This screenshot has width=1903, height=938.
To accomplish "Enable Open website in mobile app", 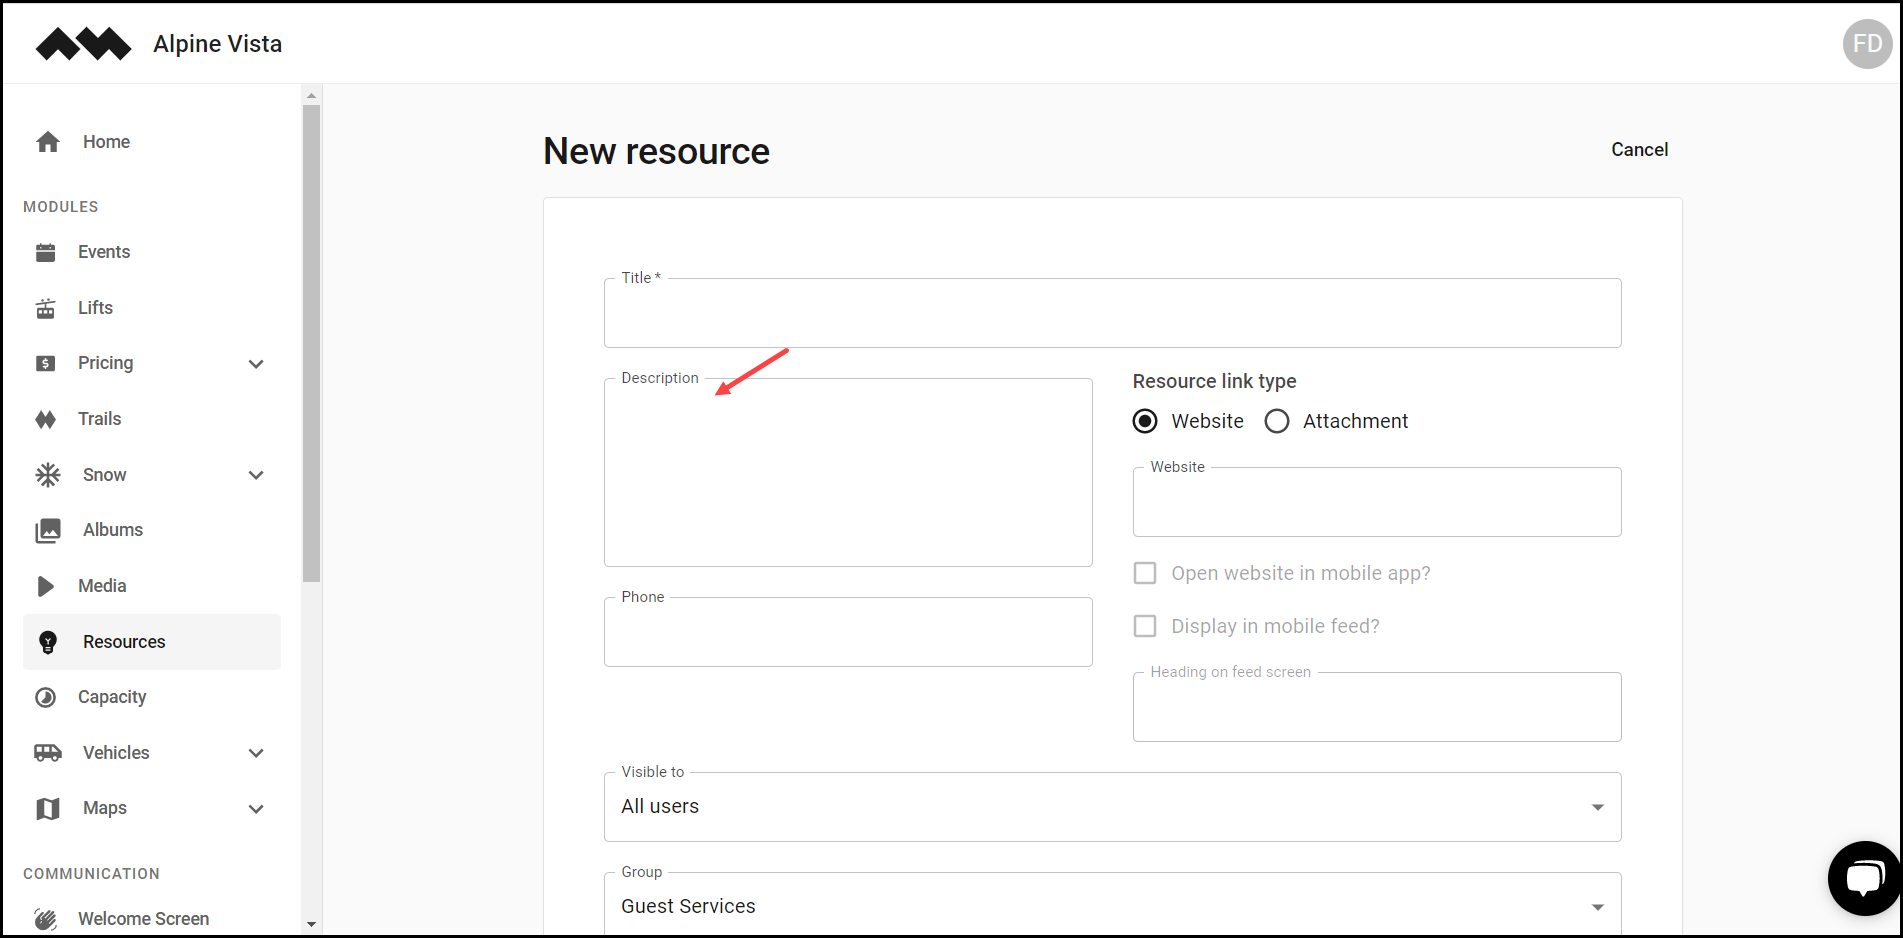I will tap(1145, 572).
